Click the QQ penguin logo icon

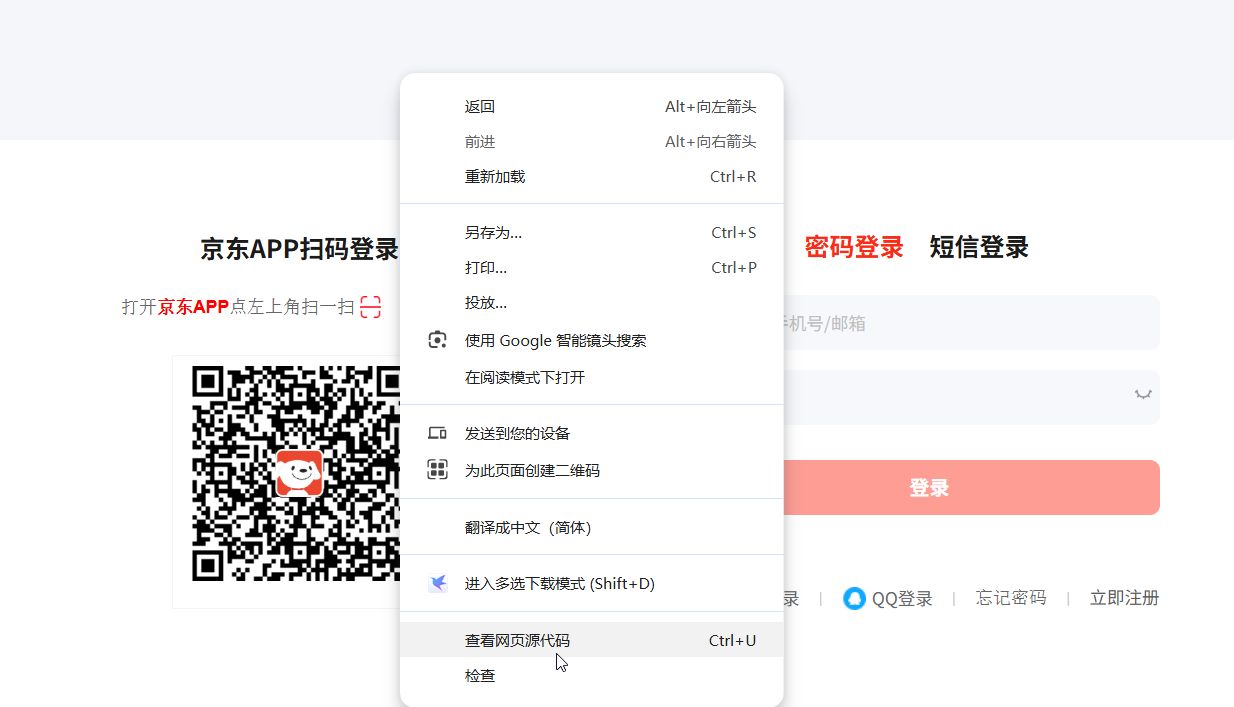854,598
